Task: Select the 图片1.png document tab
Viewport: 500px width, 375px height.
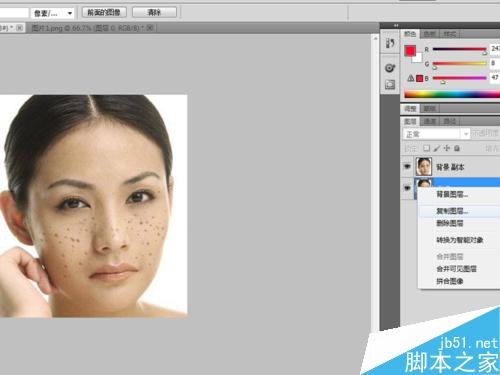Action: 88,28
